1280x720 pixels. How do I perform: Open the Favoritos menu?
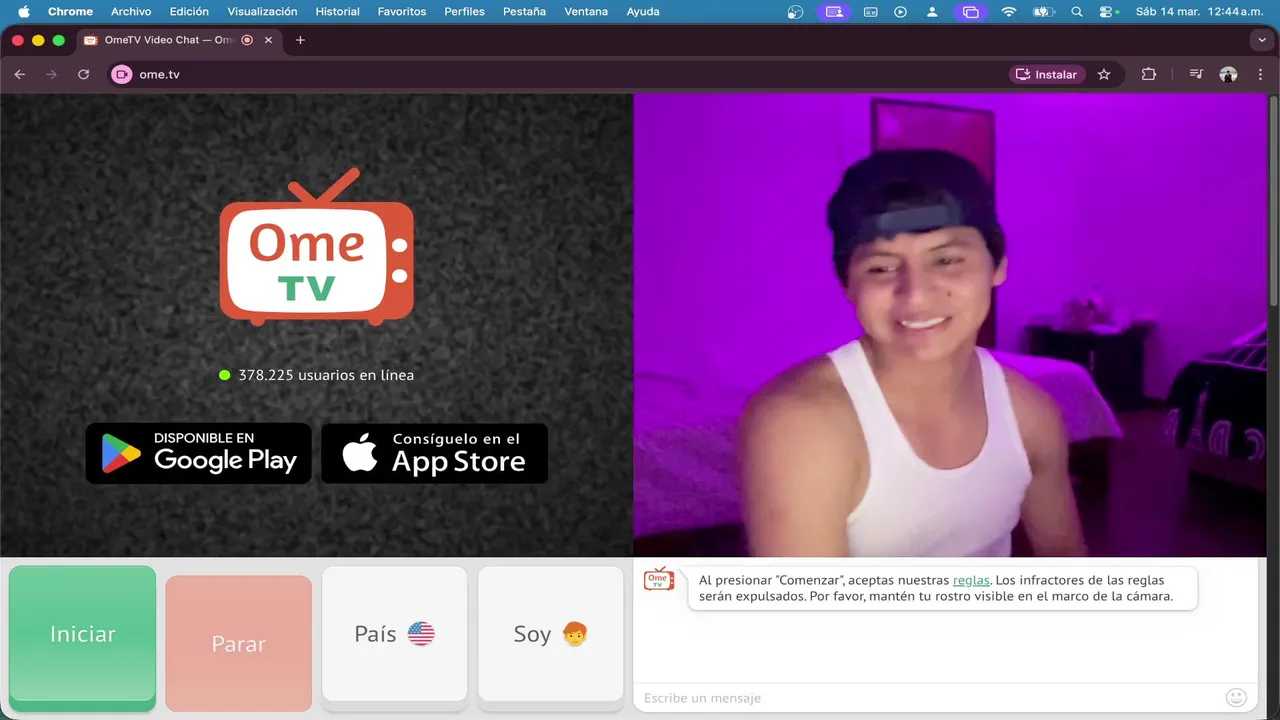click(401, 11)
